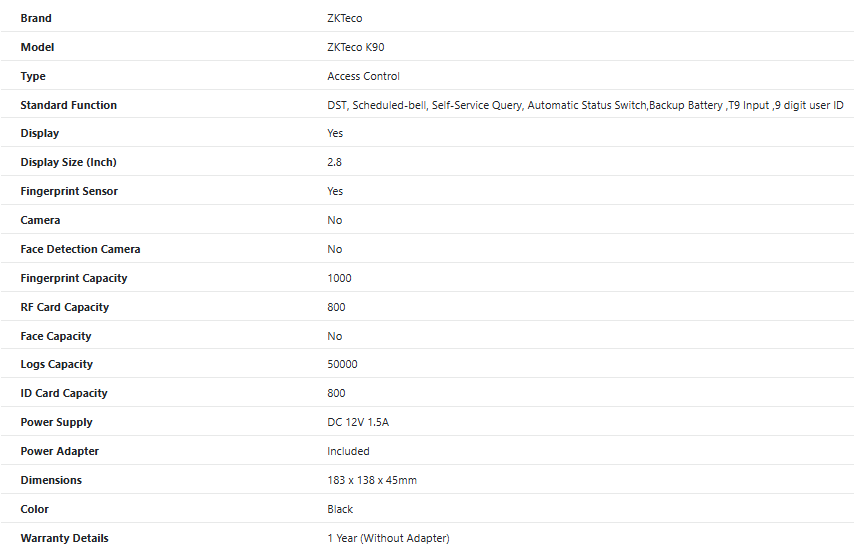This screenshot has width=854, height=555.
Task: Click the Standard Function label
Action: click(x=68, y=105)
